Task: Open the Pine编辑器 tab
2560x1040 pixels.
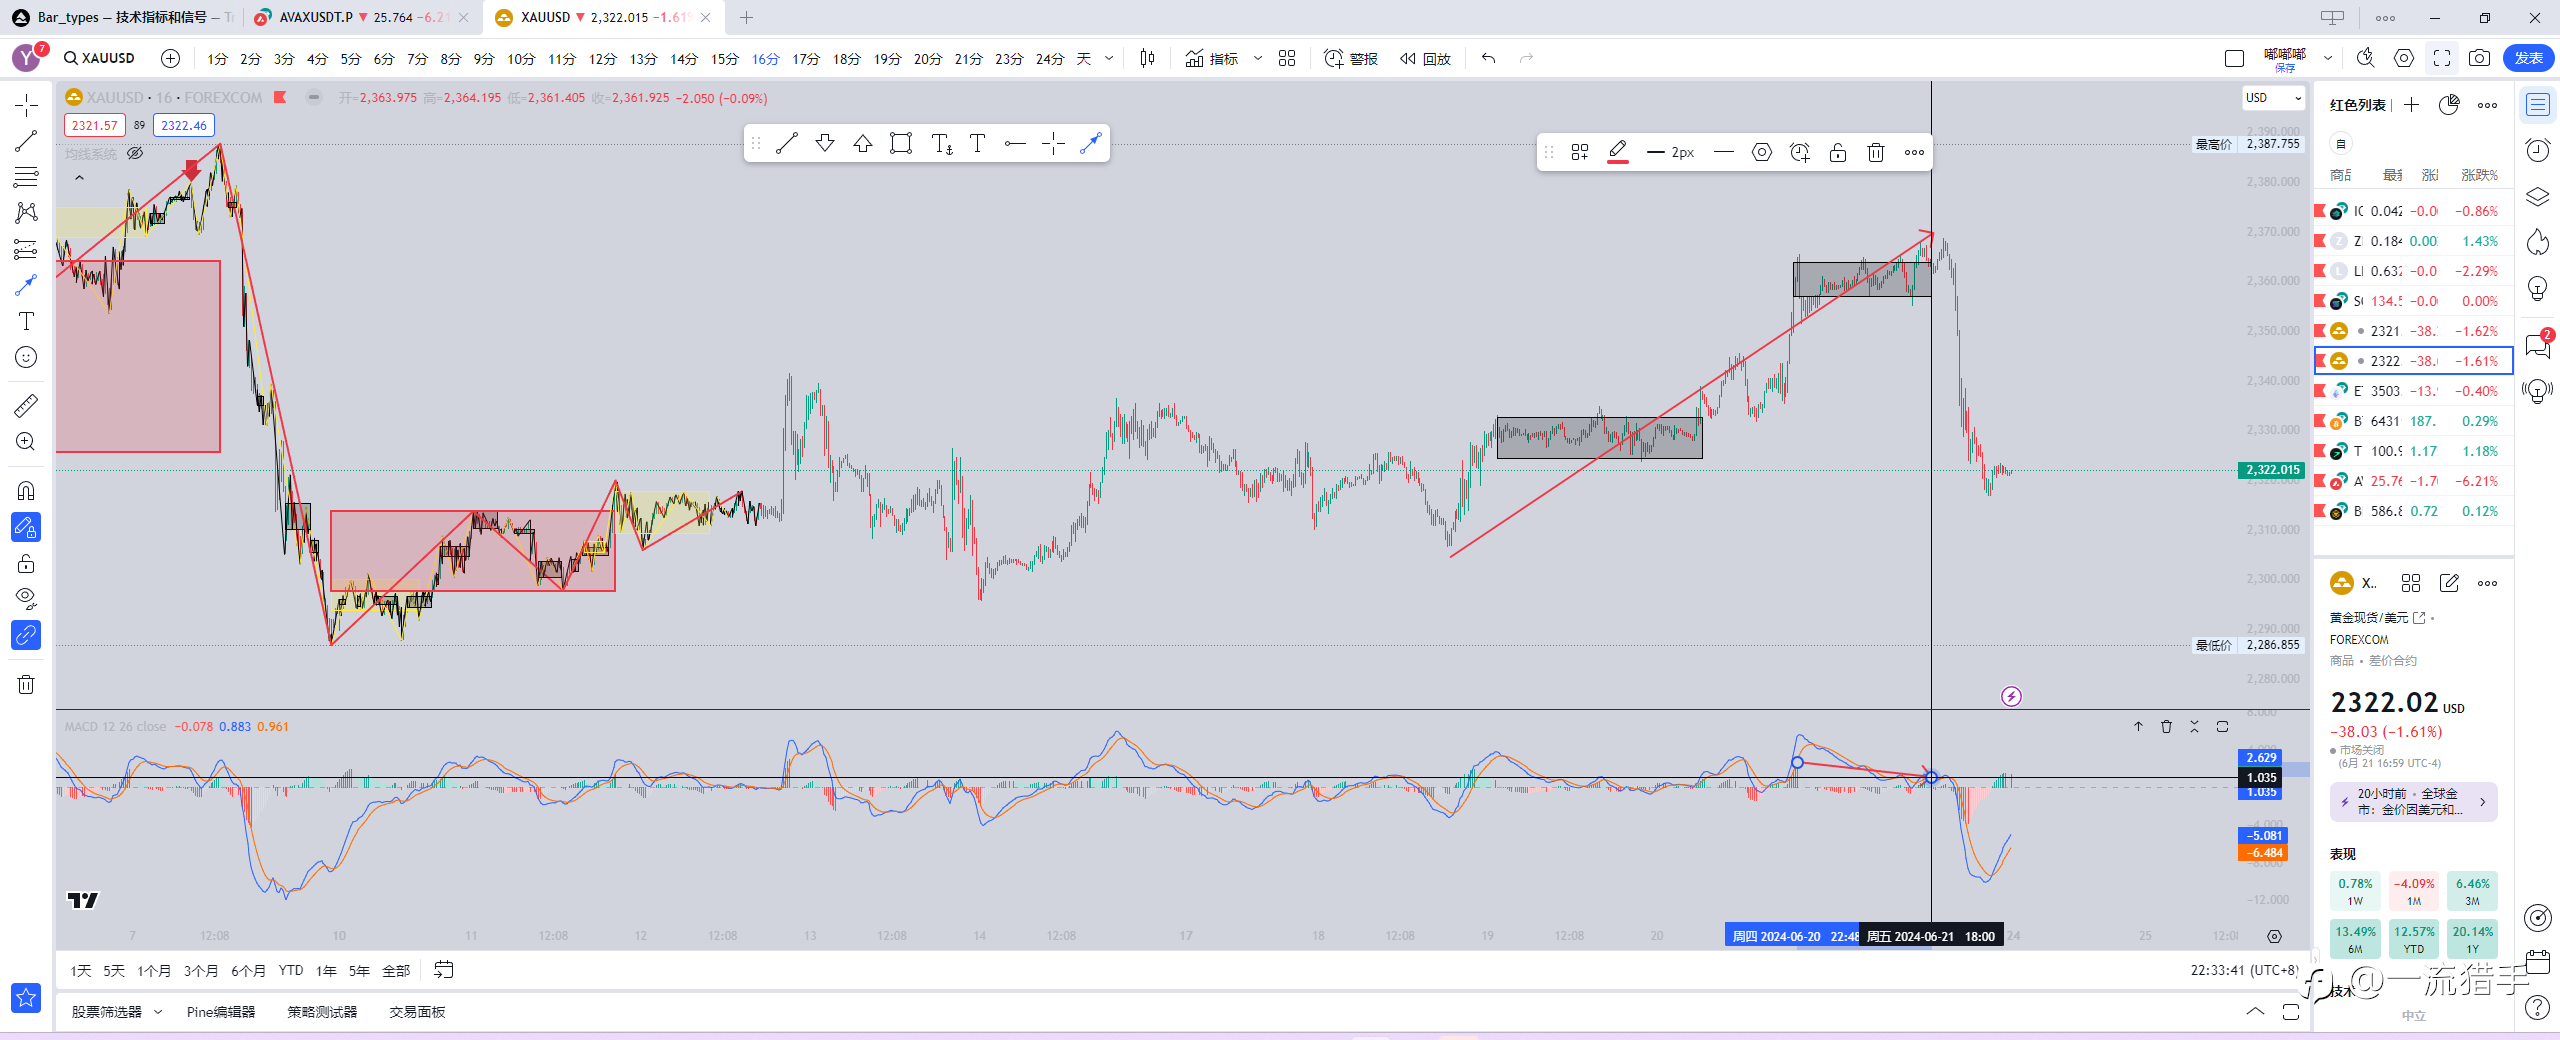Action: coord(221,1012)
